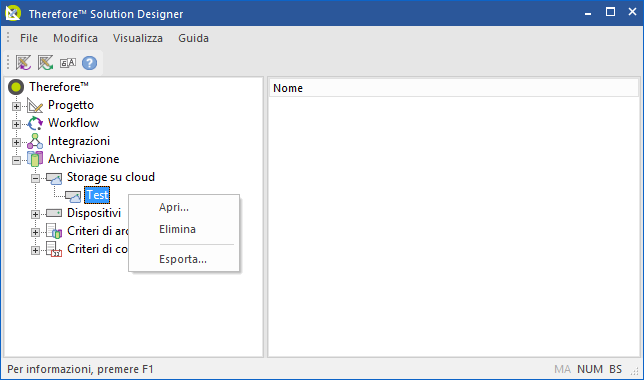
Task: Click the language translation toolbar icon
Action: click(x=68, y=63)
